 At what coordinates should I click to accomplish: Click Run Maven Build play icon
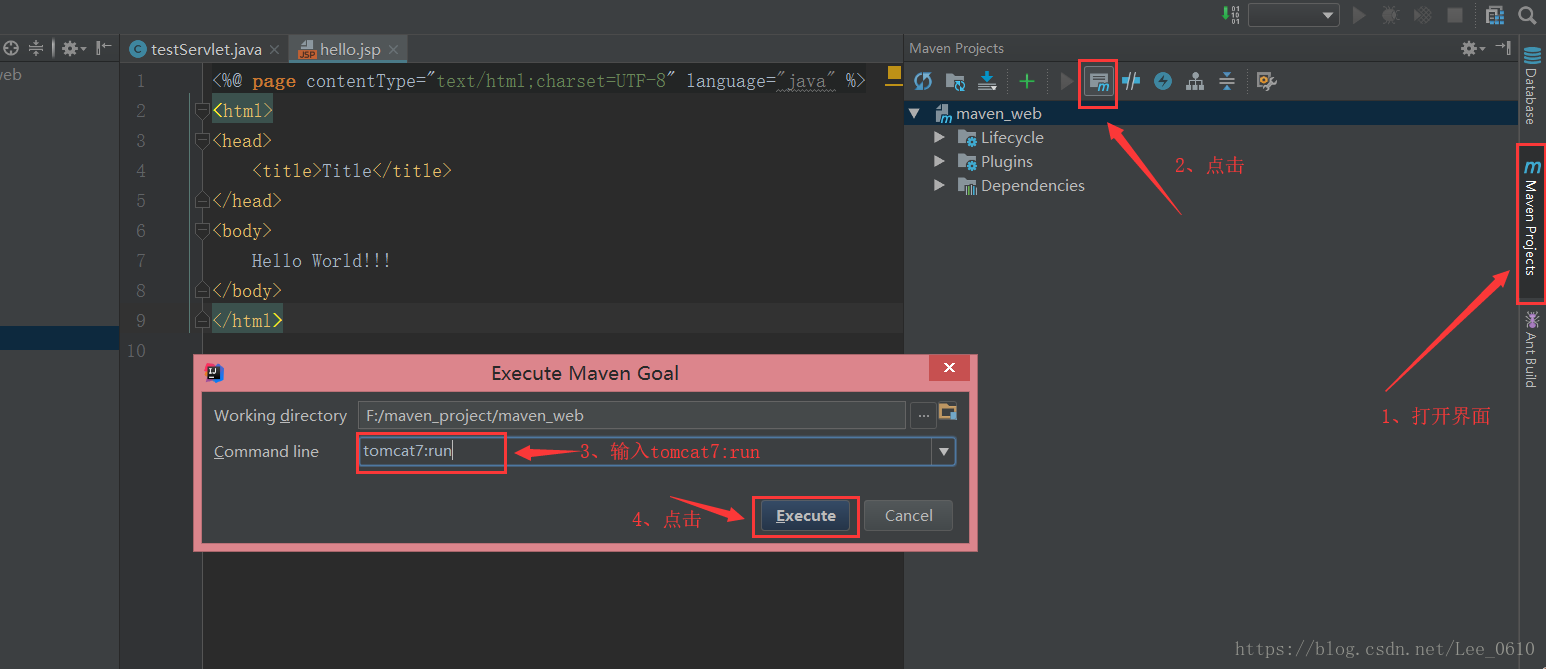pyautogui.click(x=1066, y=81)
